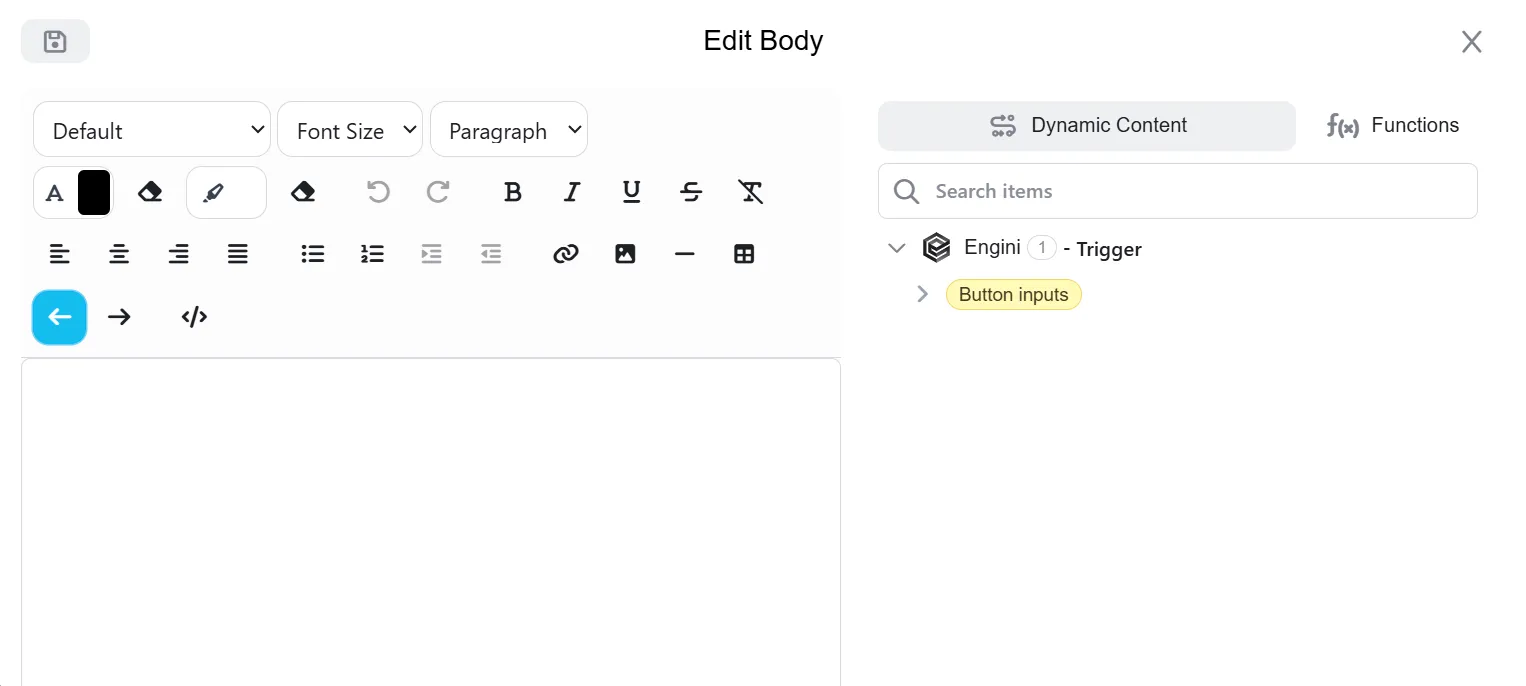The image size is (1526, 686).
Task: Insert a table
Action: (744, 255)
